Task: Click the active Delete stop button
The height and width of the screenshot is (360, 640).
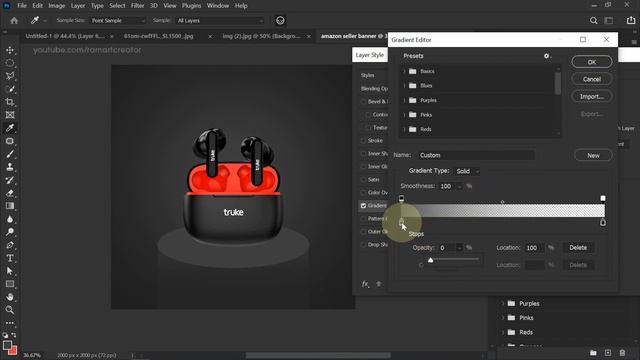Action: coord(578,248)
